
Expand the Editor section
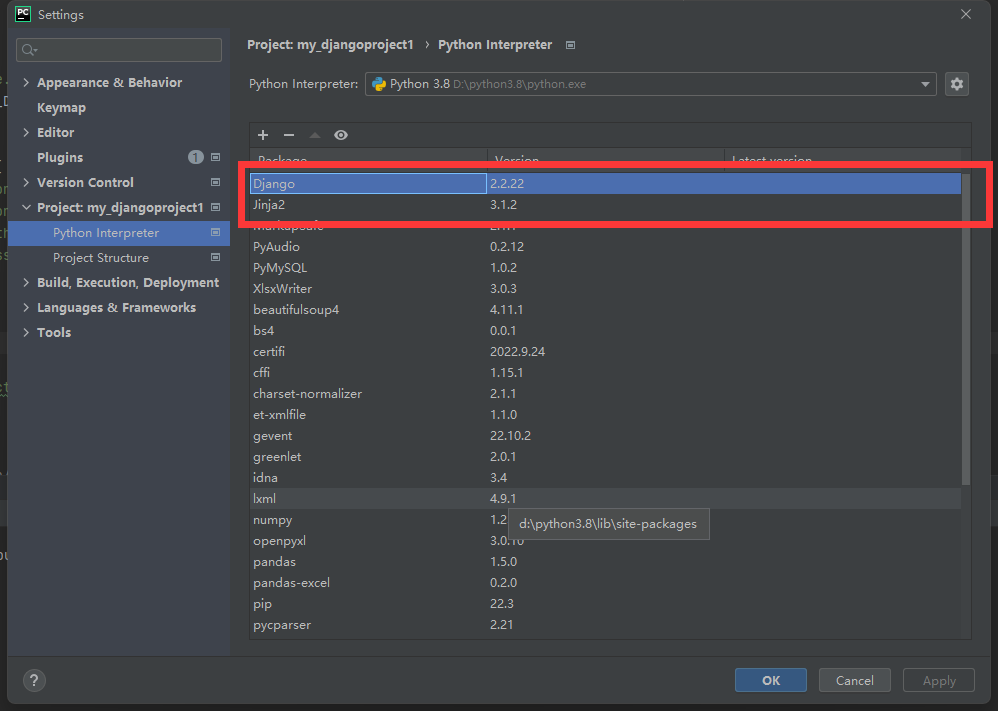(x=26, y=132)
